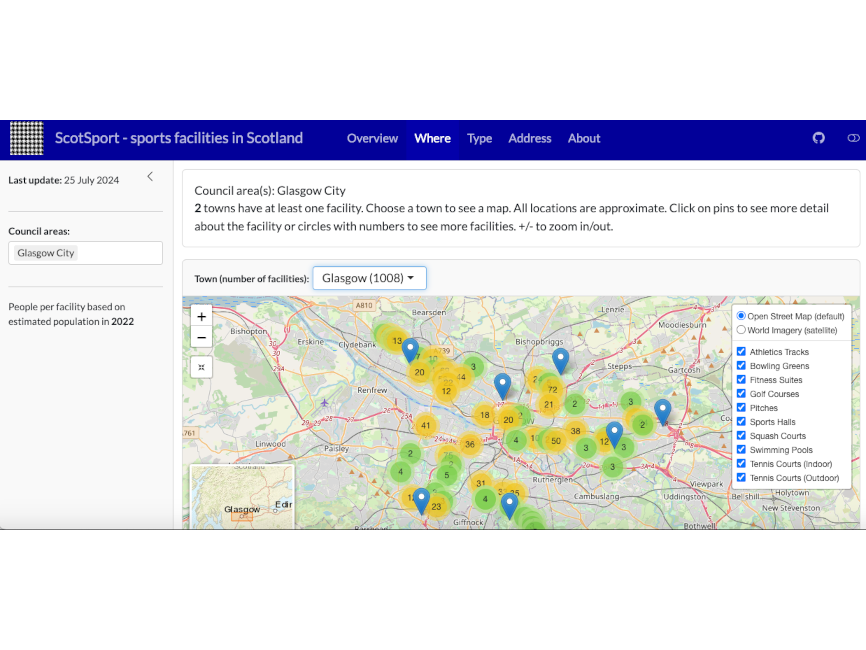Click the minimap overview of Glasgow
The width and height of the screenshot is (866, 650).
242,496
